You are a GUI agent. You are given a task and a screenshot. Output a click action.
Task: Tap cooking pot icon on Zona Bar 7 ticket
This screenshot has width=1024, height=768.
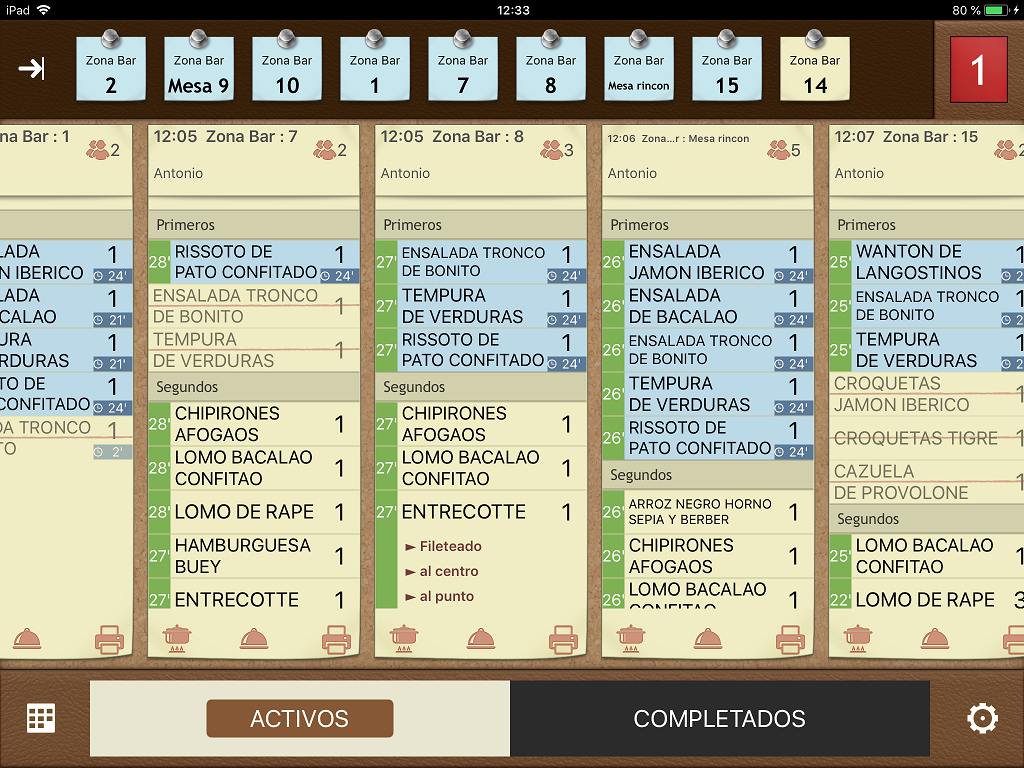pos(177,638)
